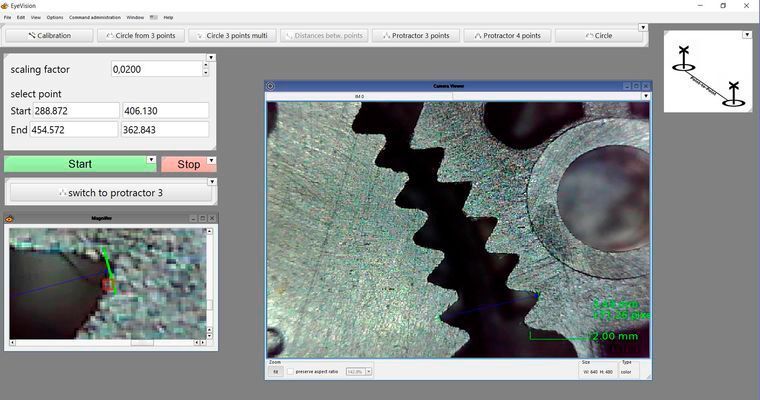The height and width of the screenshot is (400, 760).
Task: Select Distances betw. points tool
Action: point(324,35)
